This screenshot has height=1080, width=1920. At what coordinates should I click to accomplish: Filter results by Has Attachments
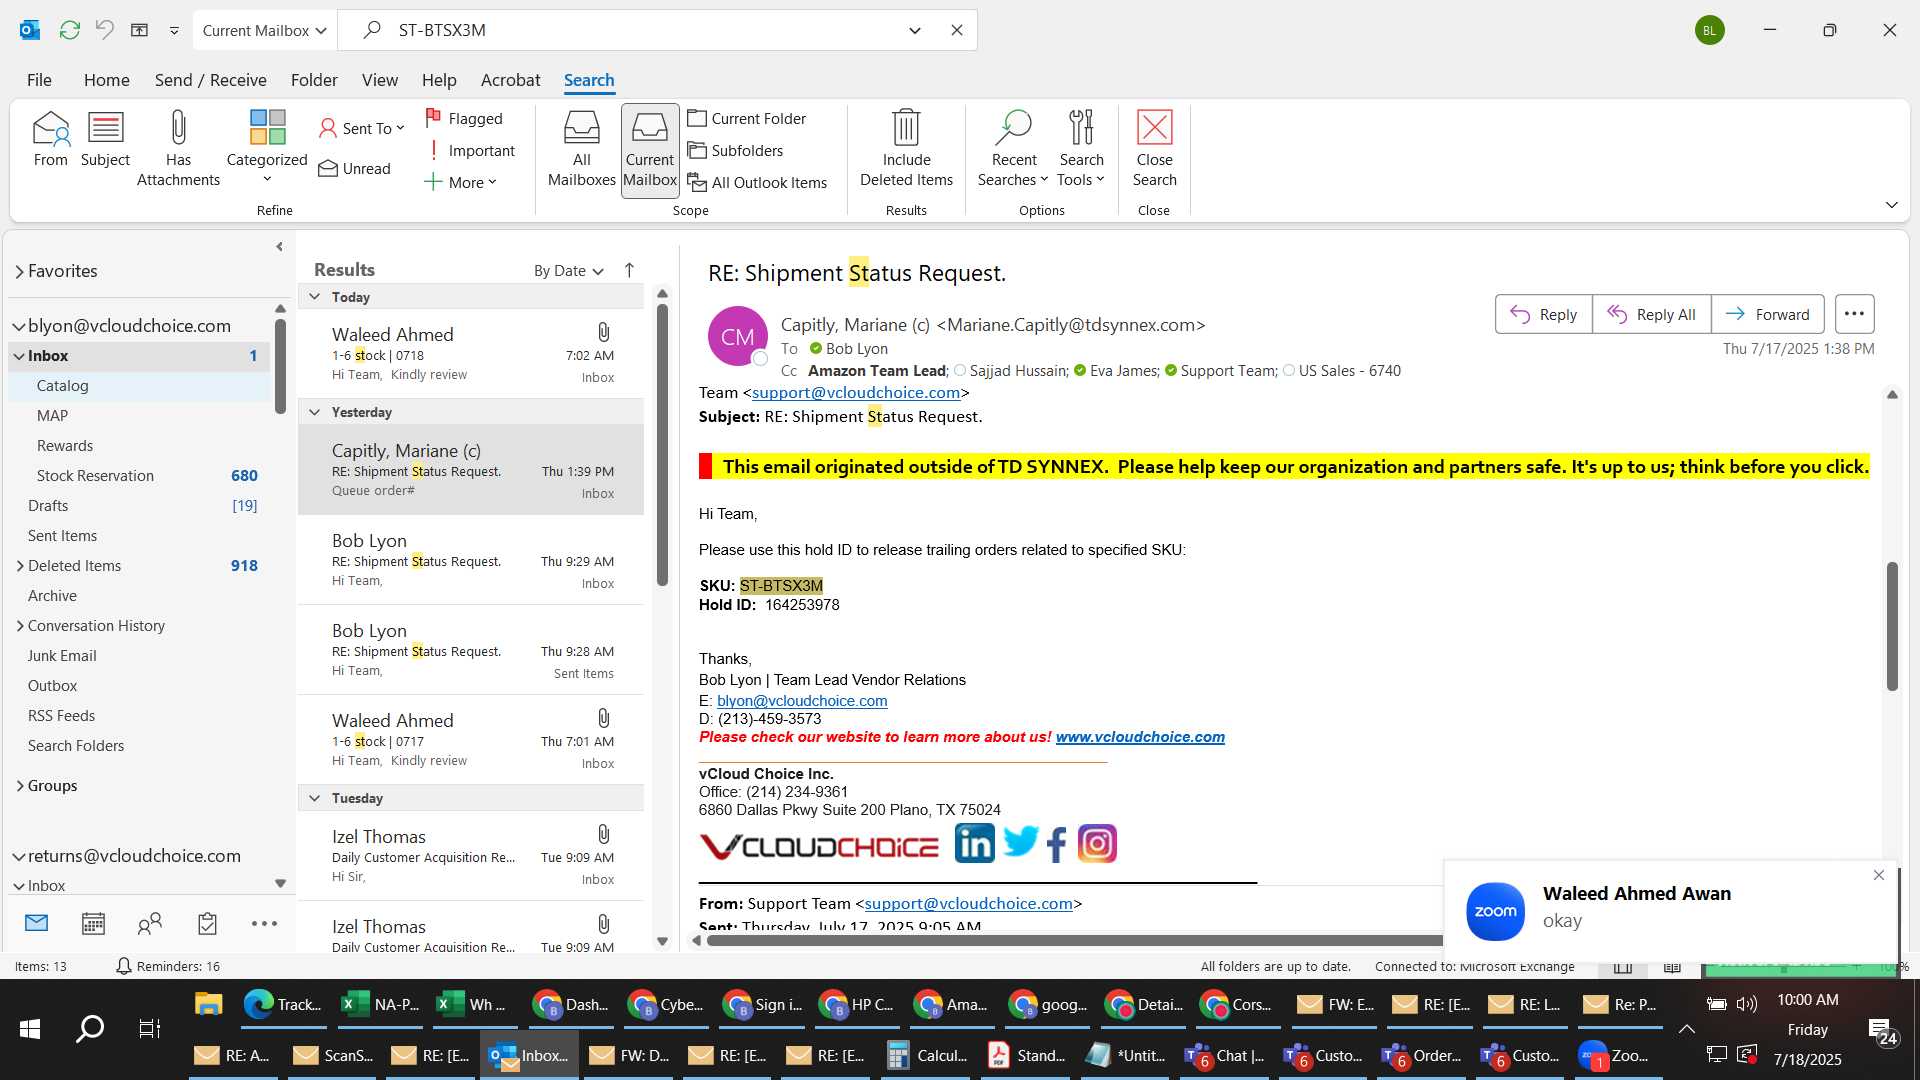coord(178,149)
